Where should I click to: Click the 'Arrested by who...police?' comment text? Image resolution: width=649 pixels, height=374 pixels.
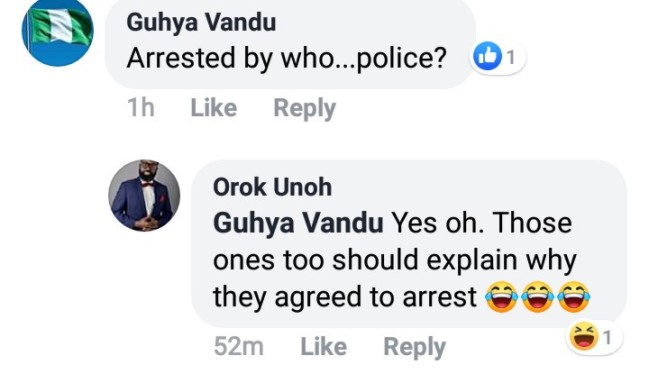point(286,58)
